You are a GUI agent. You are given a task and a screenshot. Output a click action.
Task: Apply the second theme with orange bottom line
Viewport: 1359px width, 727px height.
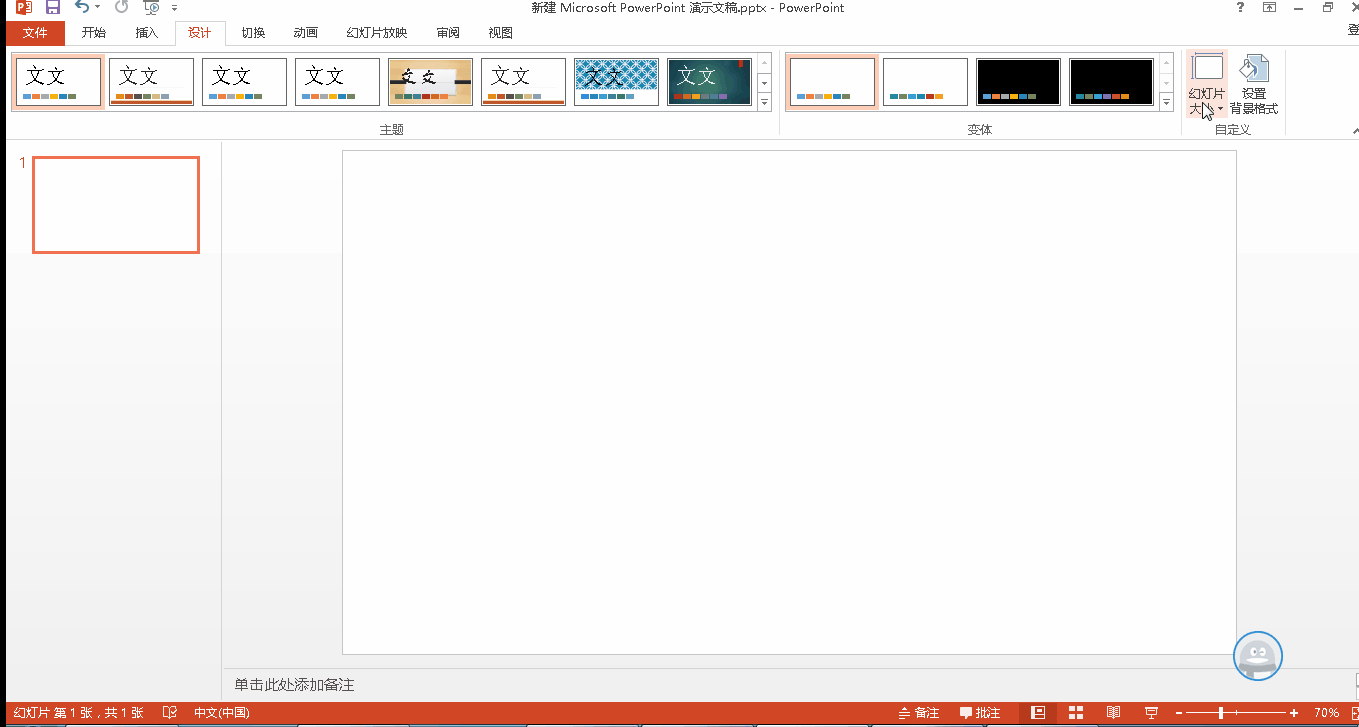coord(151,82)
